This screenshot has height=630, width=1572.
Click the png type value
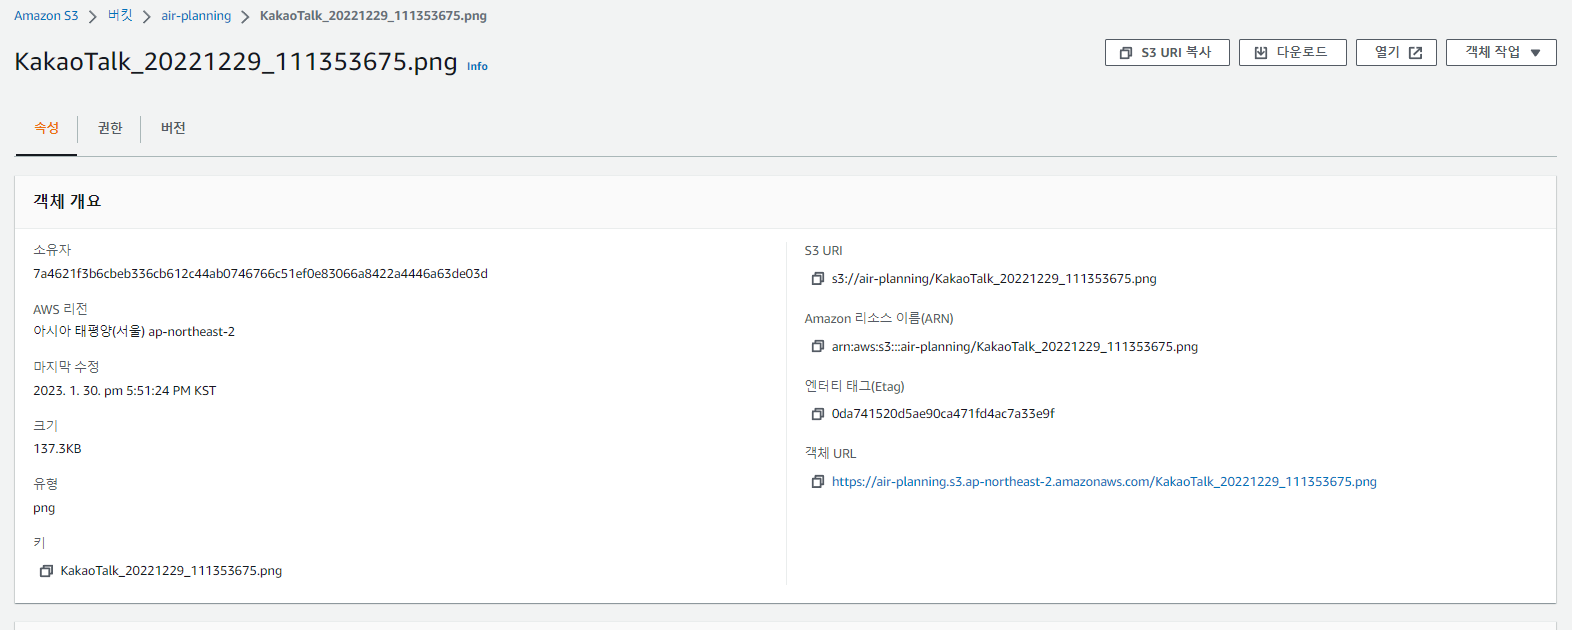[44, 508]
